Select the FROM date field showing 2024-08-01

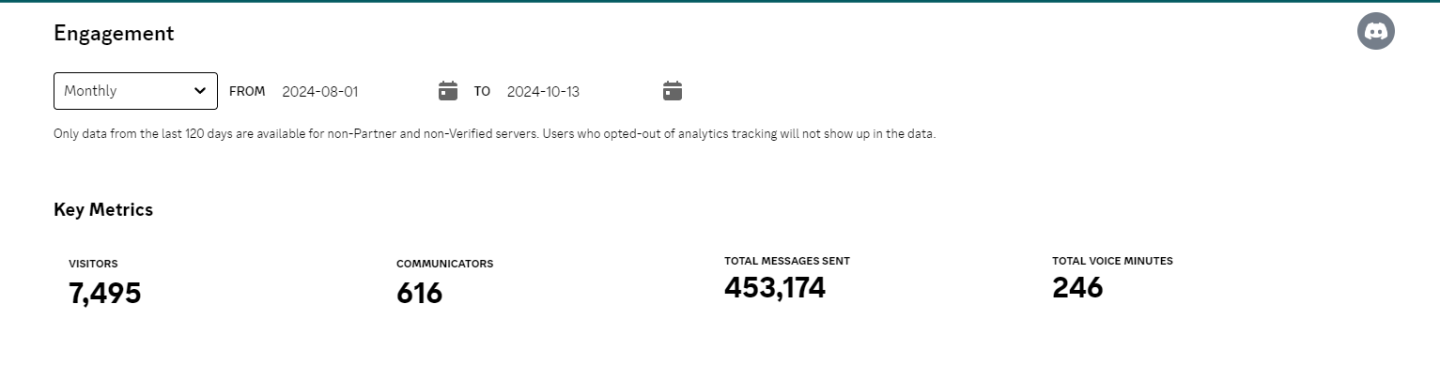[354, 91]
